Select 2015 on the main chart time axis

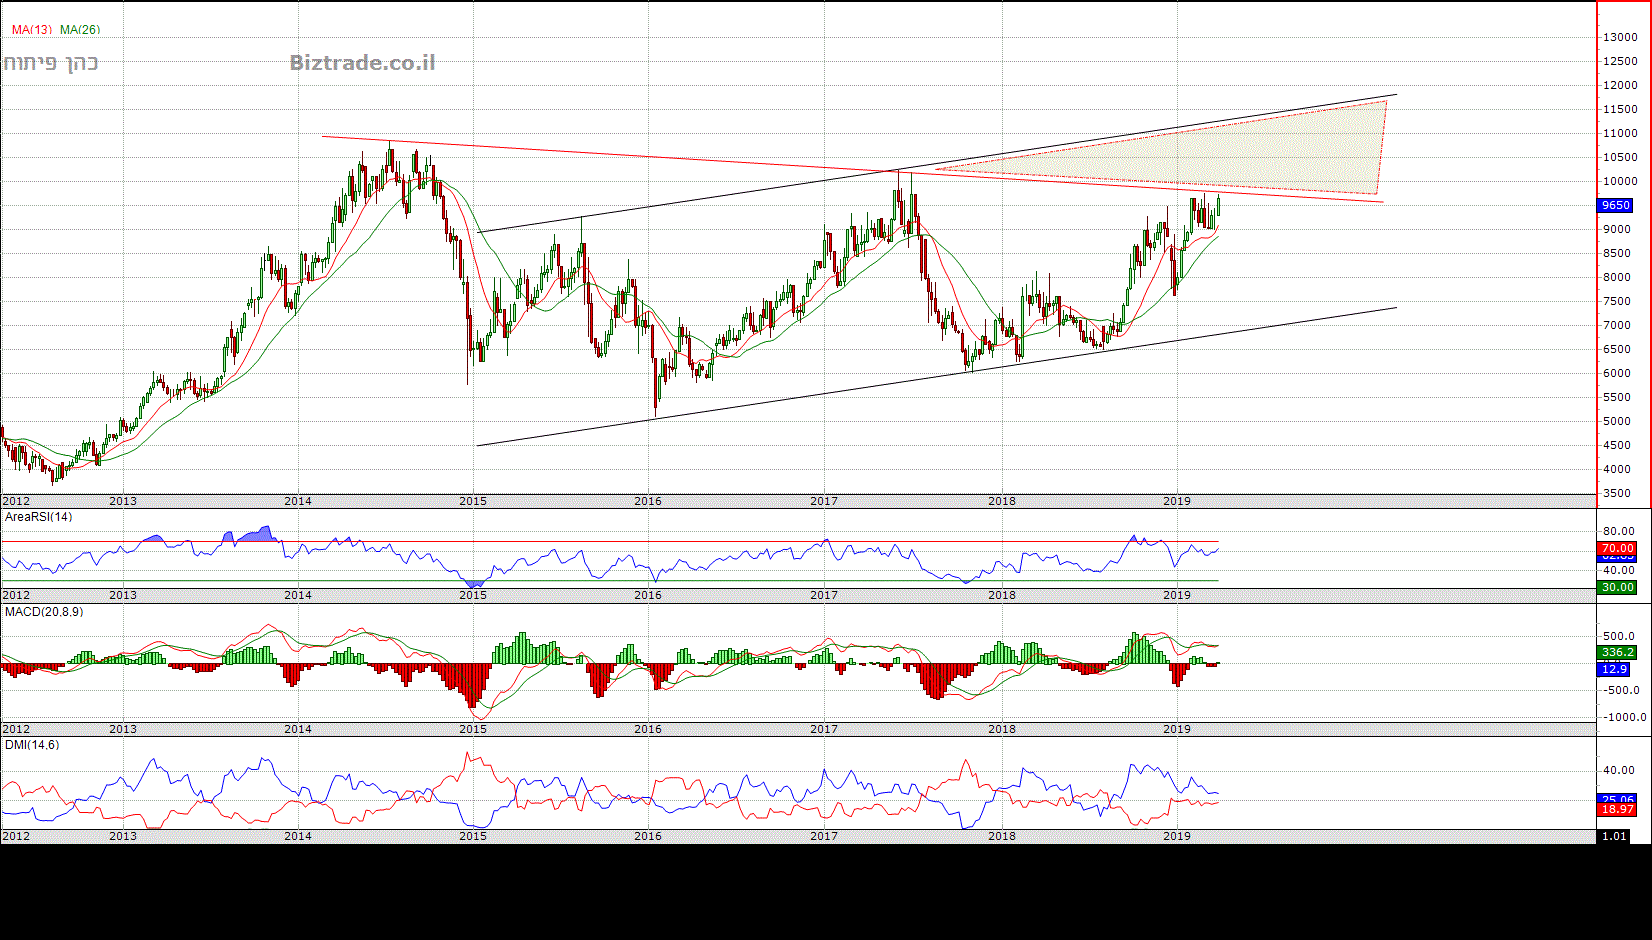(x=473, y=501)
